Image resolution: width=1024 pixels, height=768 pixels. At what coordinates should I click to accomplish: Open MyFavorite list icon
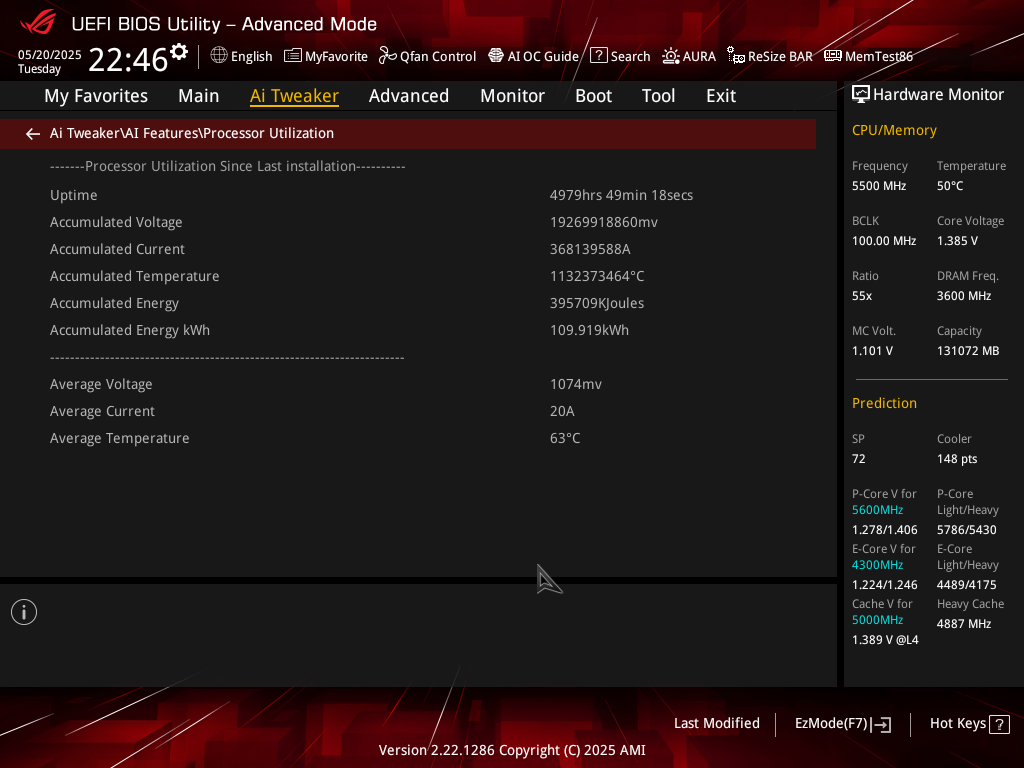(x=293, y=56)
